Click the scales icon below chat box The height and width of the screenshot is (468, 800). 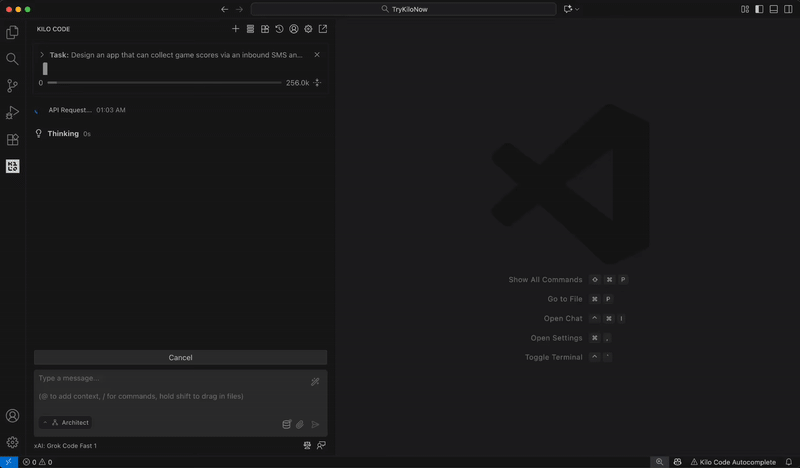point(307,446)
